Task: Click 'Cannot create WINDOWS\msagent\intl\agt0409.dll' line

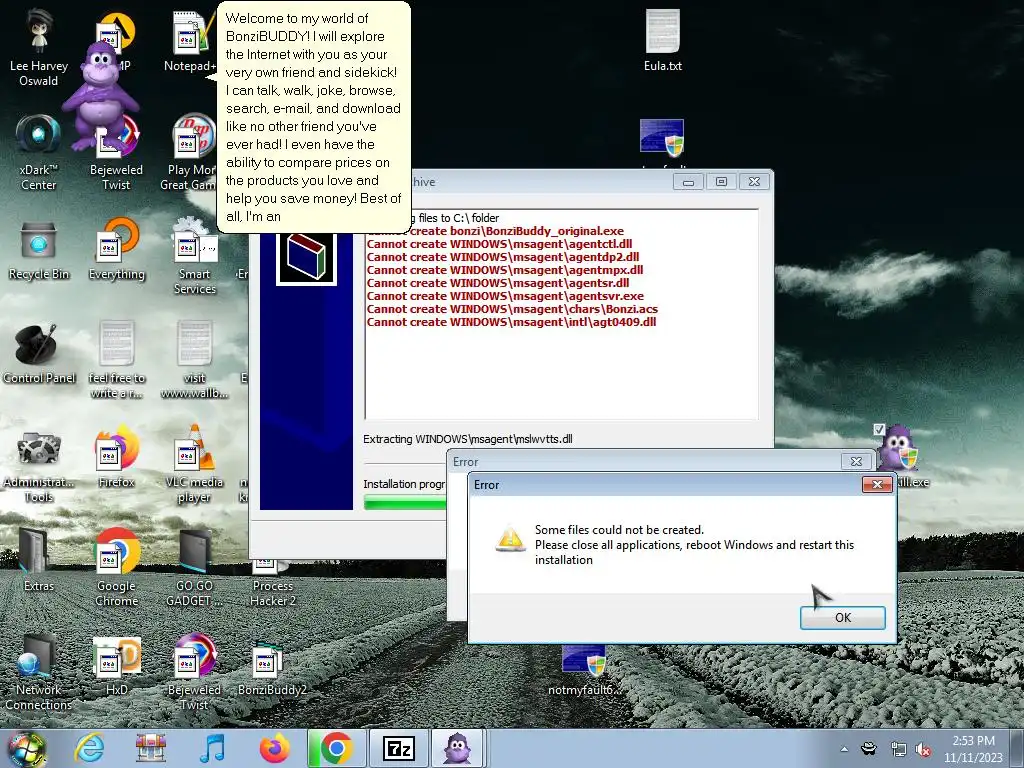Action: coord(511,322)
